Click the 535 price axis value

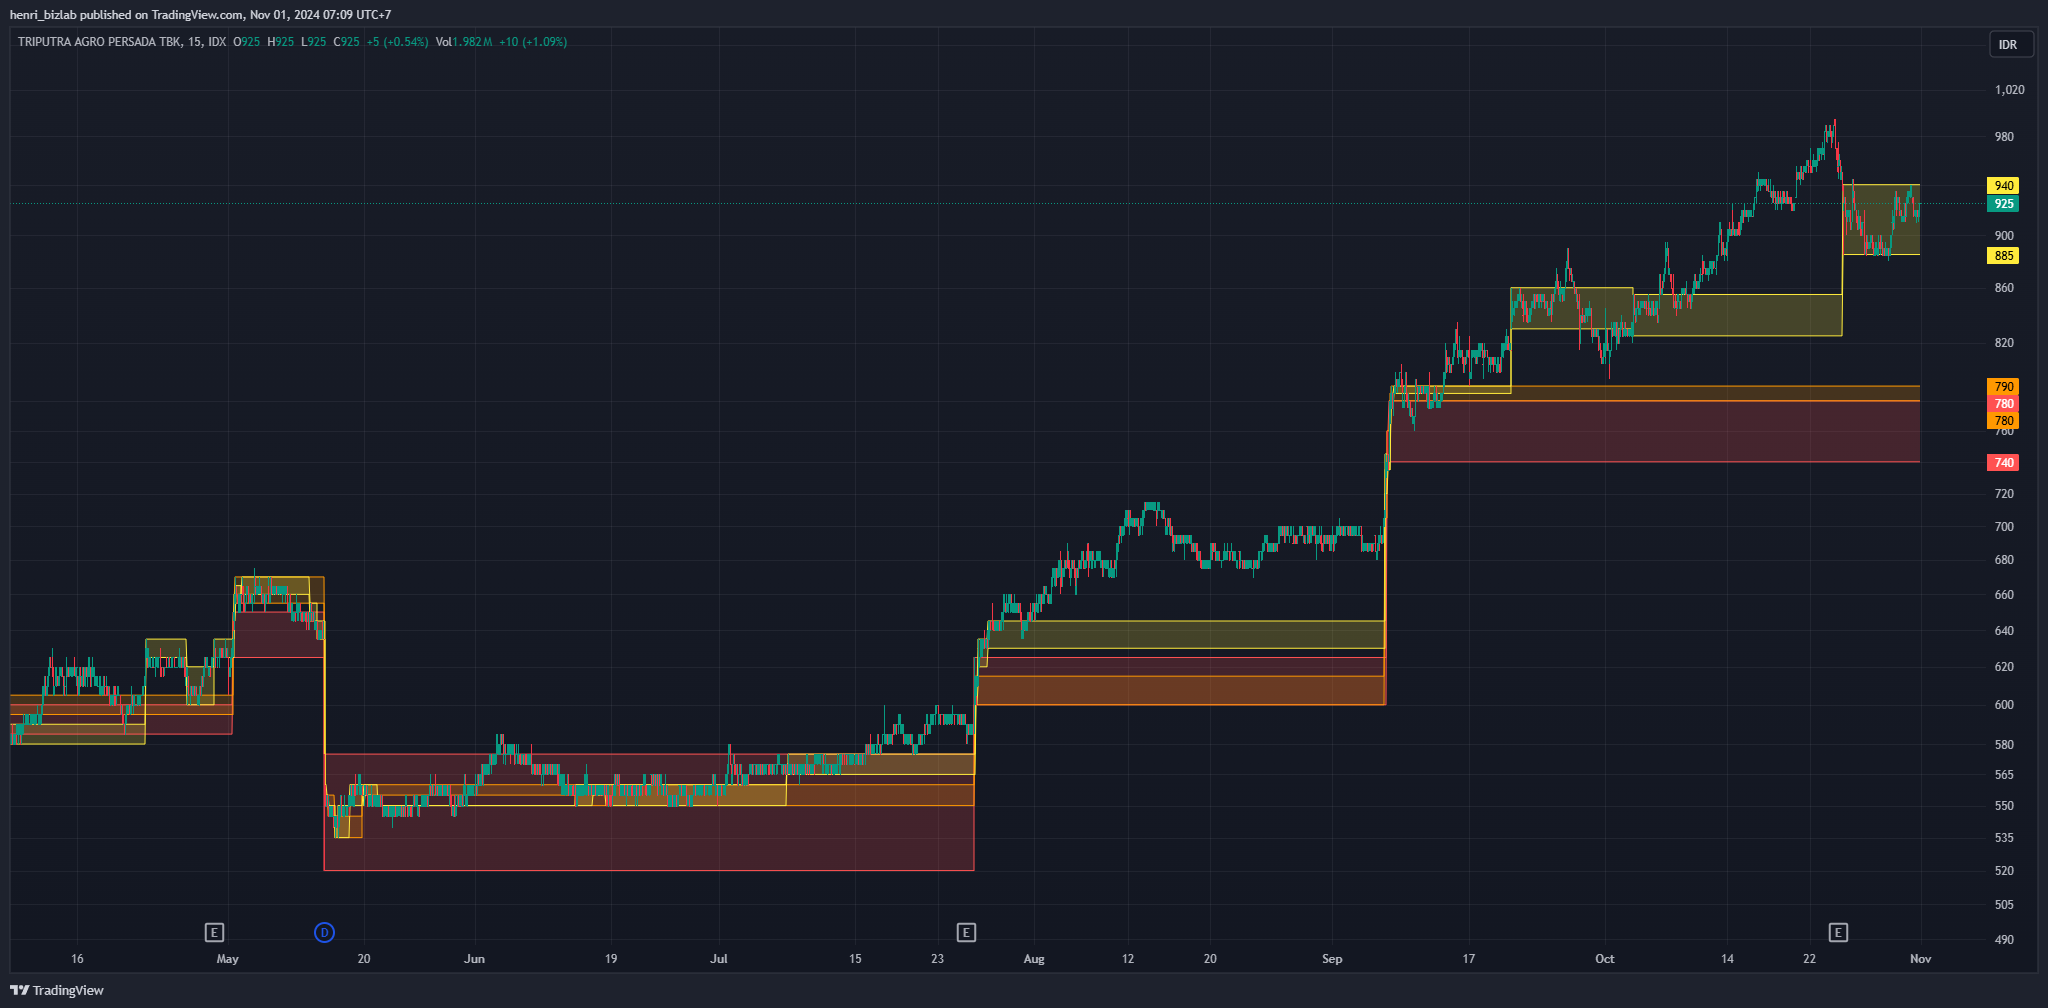(2004, 838)
